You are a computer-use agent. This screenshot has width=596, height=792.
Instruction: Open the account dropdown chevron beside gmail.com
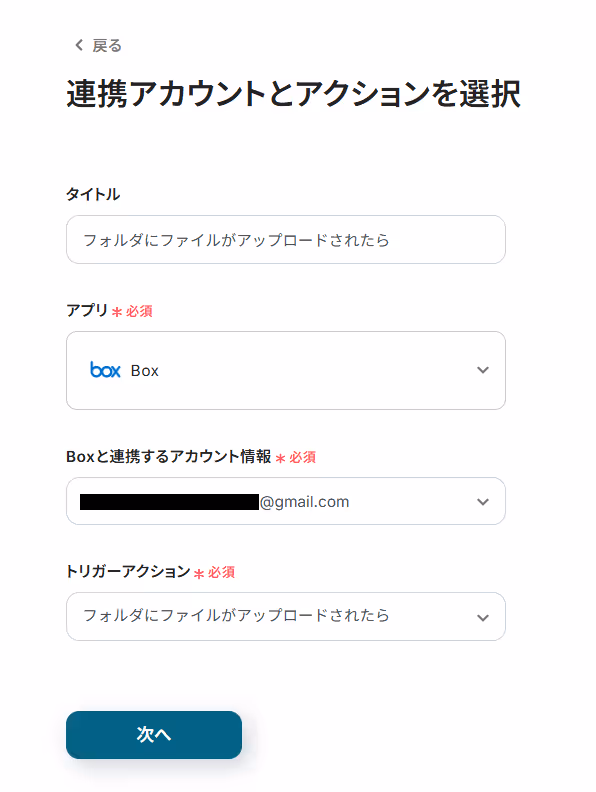pyautogui.click(x=483, y=502)
